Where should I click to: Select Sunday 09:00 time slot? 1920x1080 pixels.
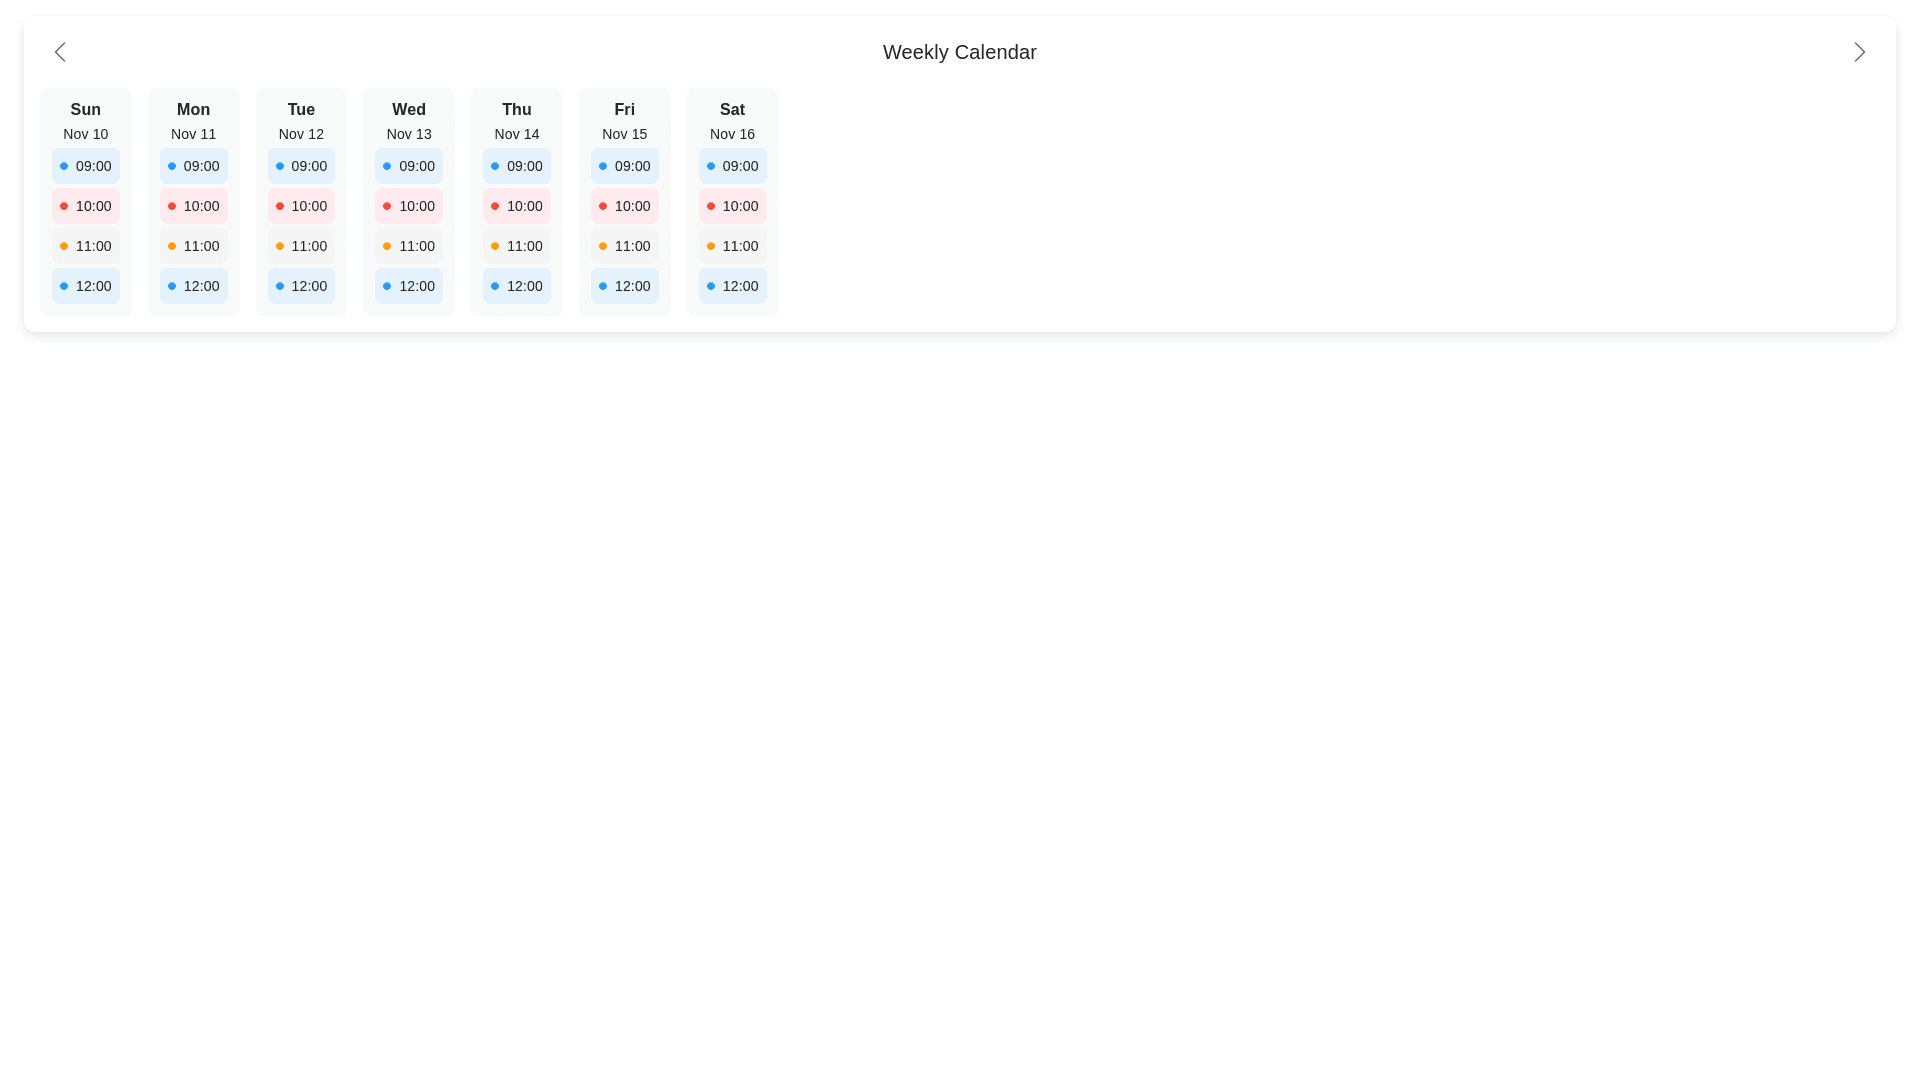tap(86, 166)
